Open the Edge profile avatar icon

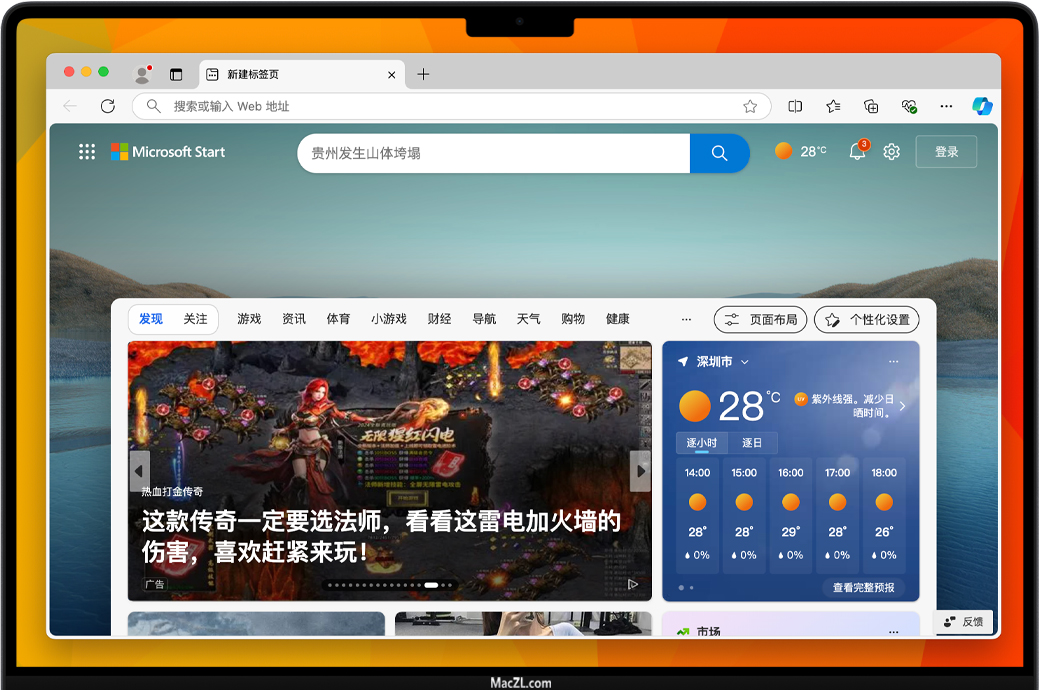click(x=143, y=74)
